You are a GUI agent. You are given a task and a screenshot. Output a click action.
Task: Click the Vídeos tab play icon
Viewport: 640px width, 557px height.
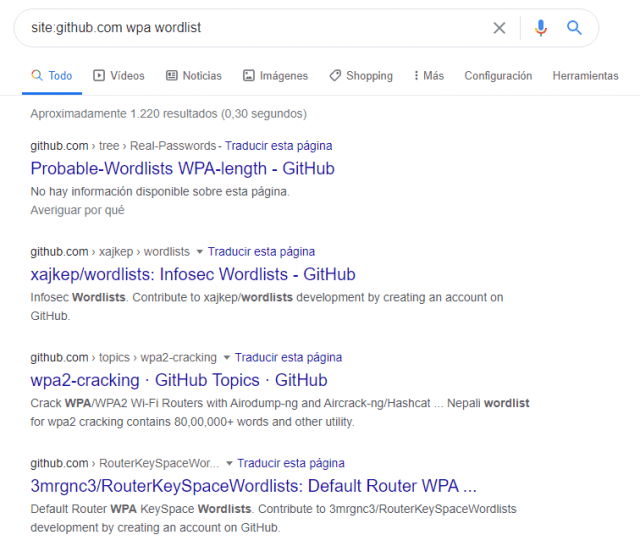99,76
